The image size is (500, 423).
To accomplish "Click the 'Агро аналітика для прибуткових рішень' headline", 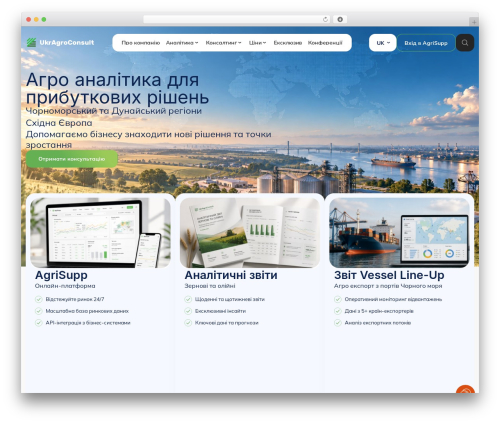I will click(117, 89).
